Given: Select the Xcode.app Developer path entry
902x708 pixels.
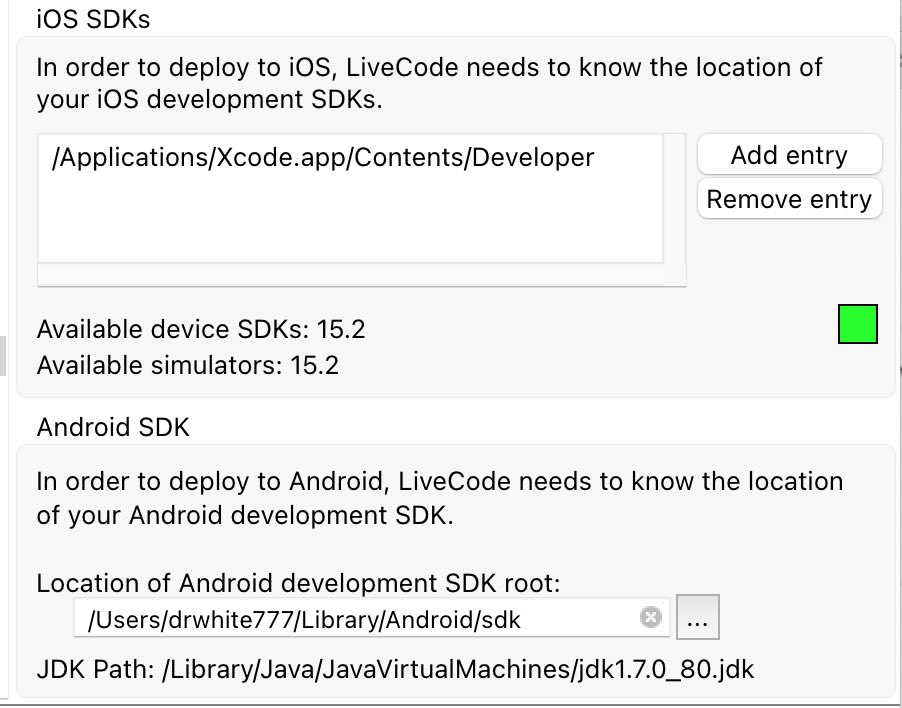Looking at the screenshot, I should pos(322,157).
